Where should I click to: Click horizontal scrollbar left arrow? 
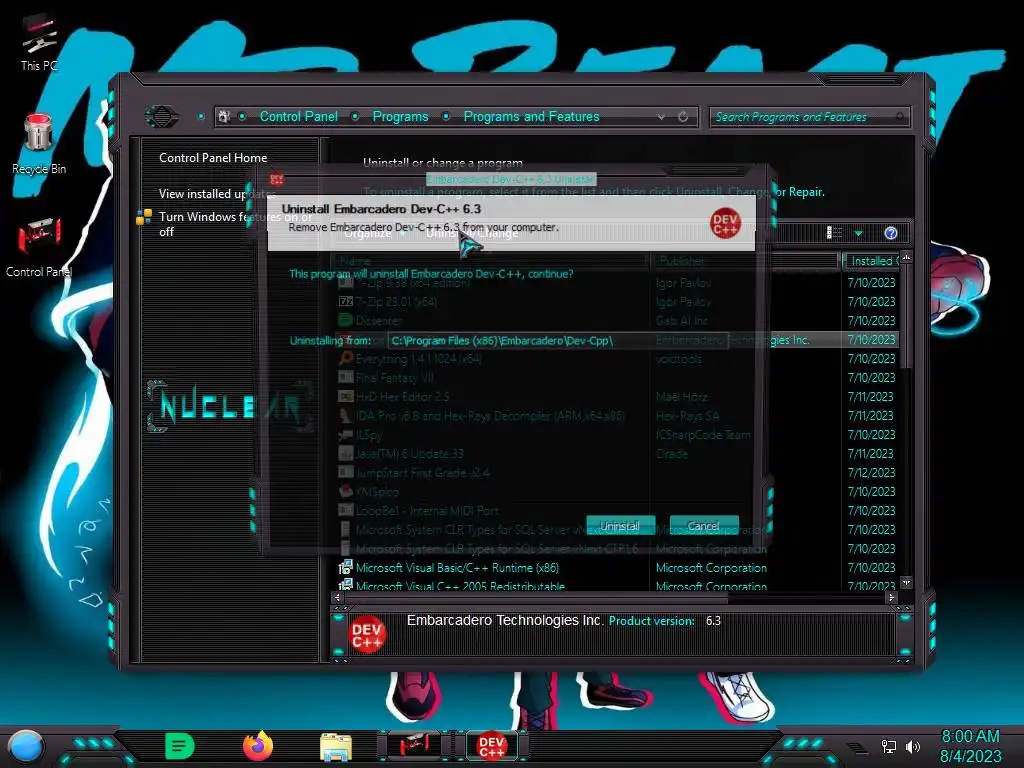337,597
